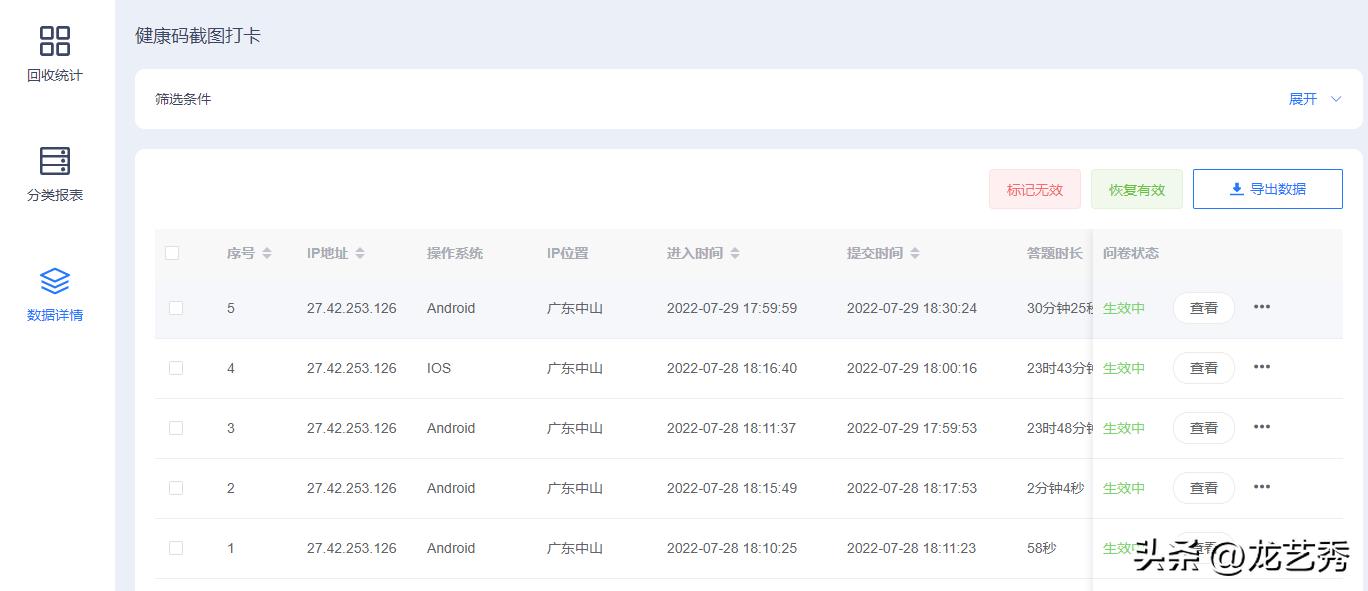Open the 分类报表 sidebar icon
The height and width of the screenshot is (591, 1368).
(x=55, y=161)
